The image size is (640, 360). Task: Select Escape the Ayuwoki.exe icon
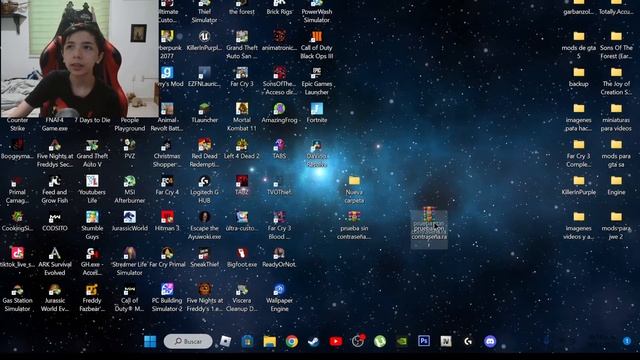pyautogui.click(x=204, y=225)
